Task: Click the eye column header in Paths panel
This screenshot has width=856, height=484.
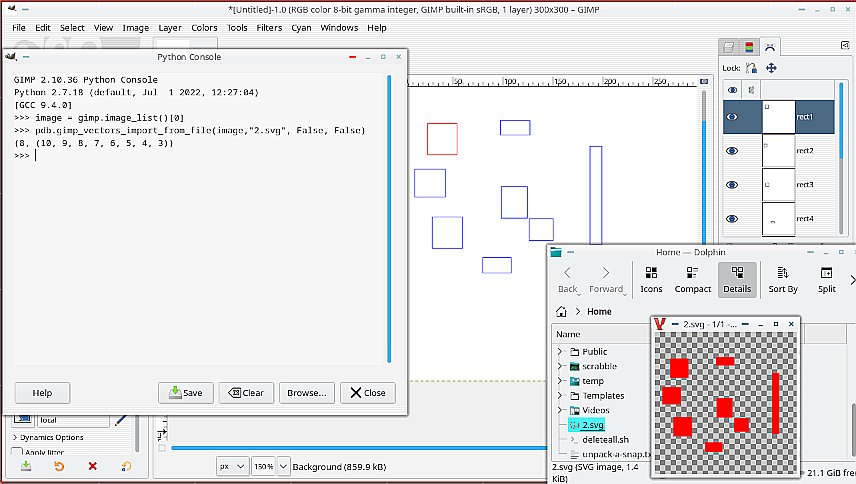Action: tap(732, 90)
